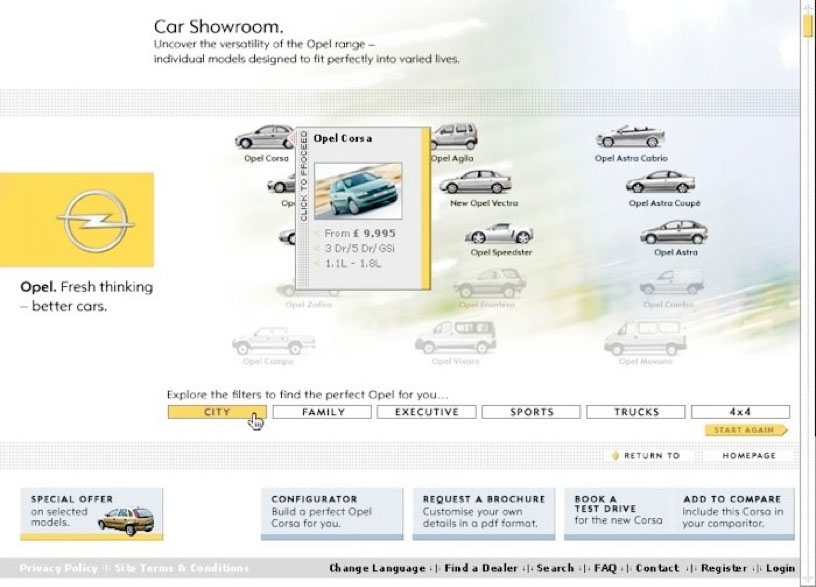Select the Trucks filter
The height and width of the screenshot is (587, 816).
[x=636, y=412]
